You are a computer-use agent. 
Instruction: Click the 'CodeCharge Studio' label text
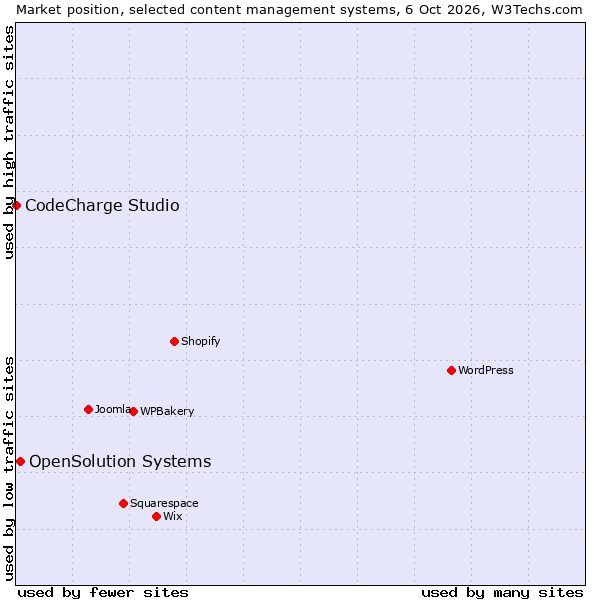102,205
